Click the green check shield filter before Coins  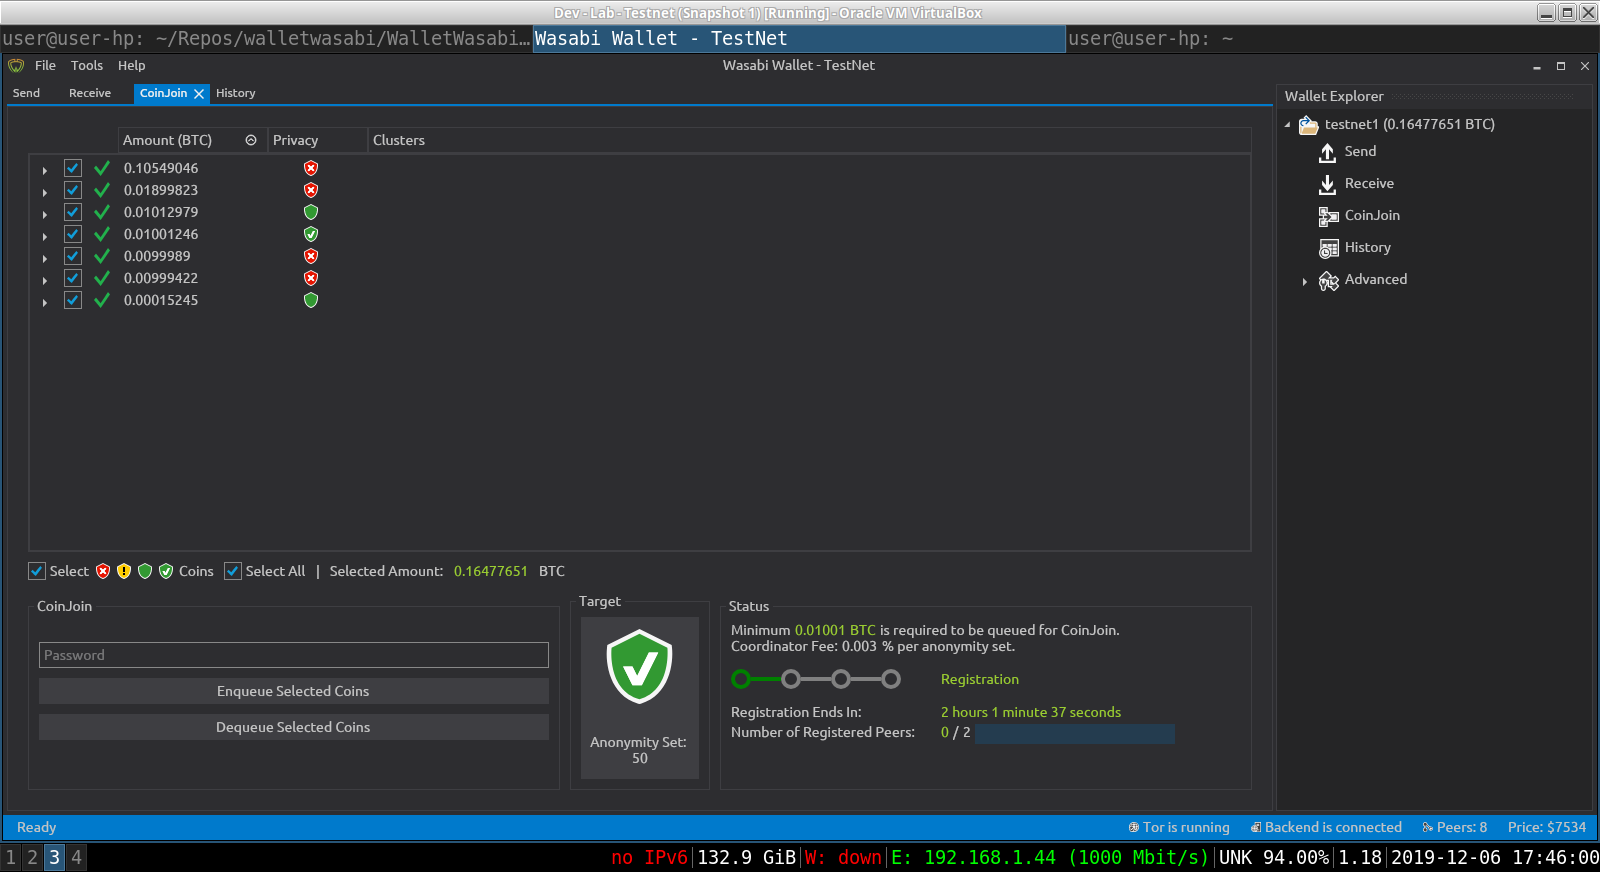[x=166, y=571]
